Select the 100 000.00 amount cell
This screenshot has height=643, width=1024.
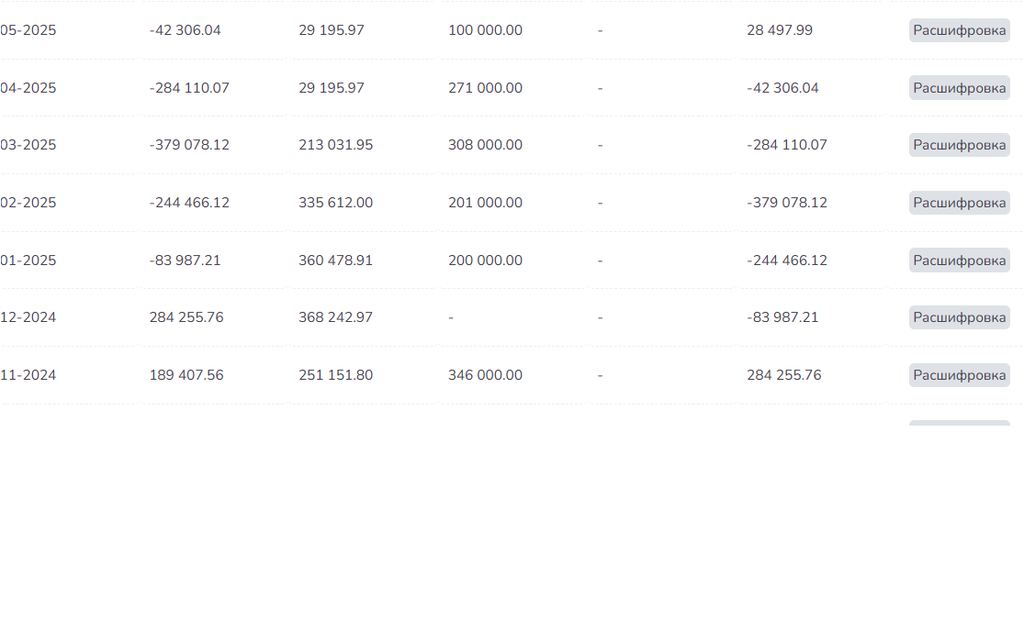tap(485, 30)
